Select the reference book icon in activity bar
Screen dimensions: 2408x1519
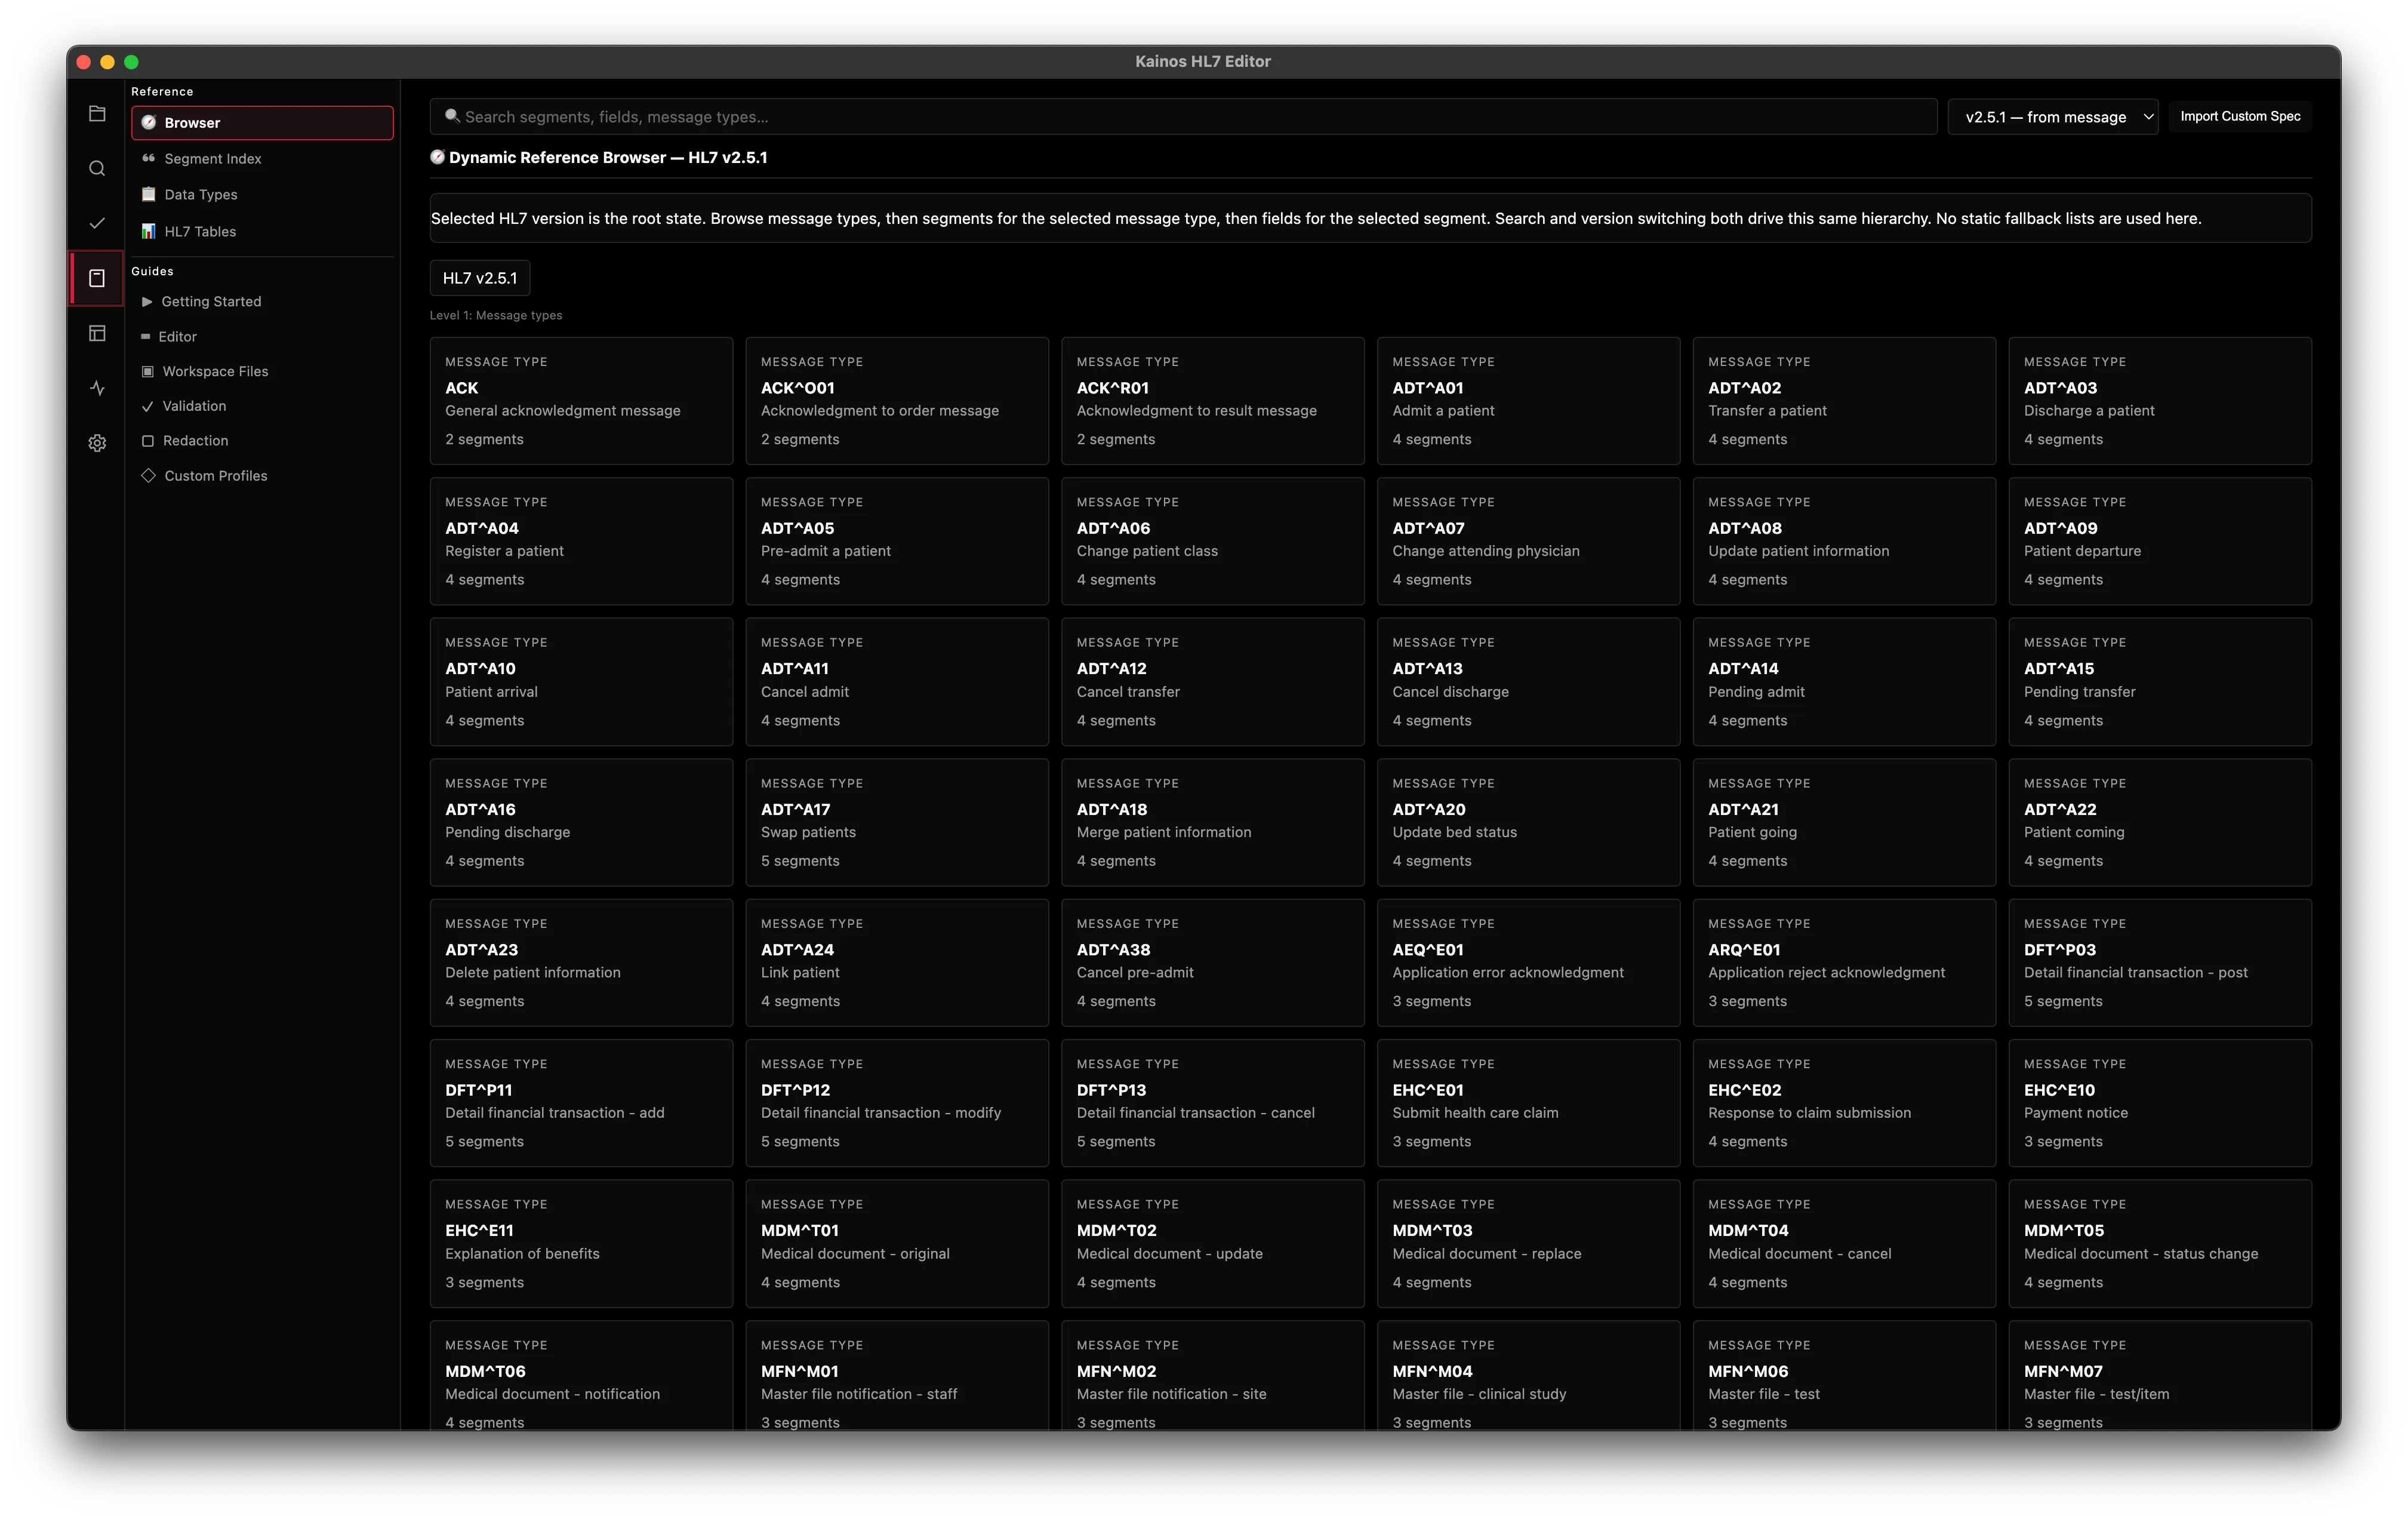[x=97, y=278]
